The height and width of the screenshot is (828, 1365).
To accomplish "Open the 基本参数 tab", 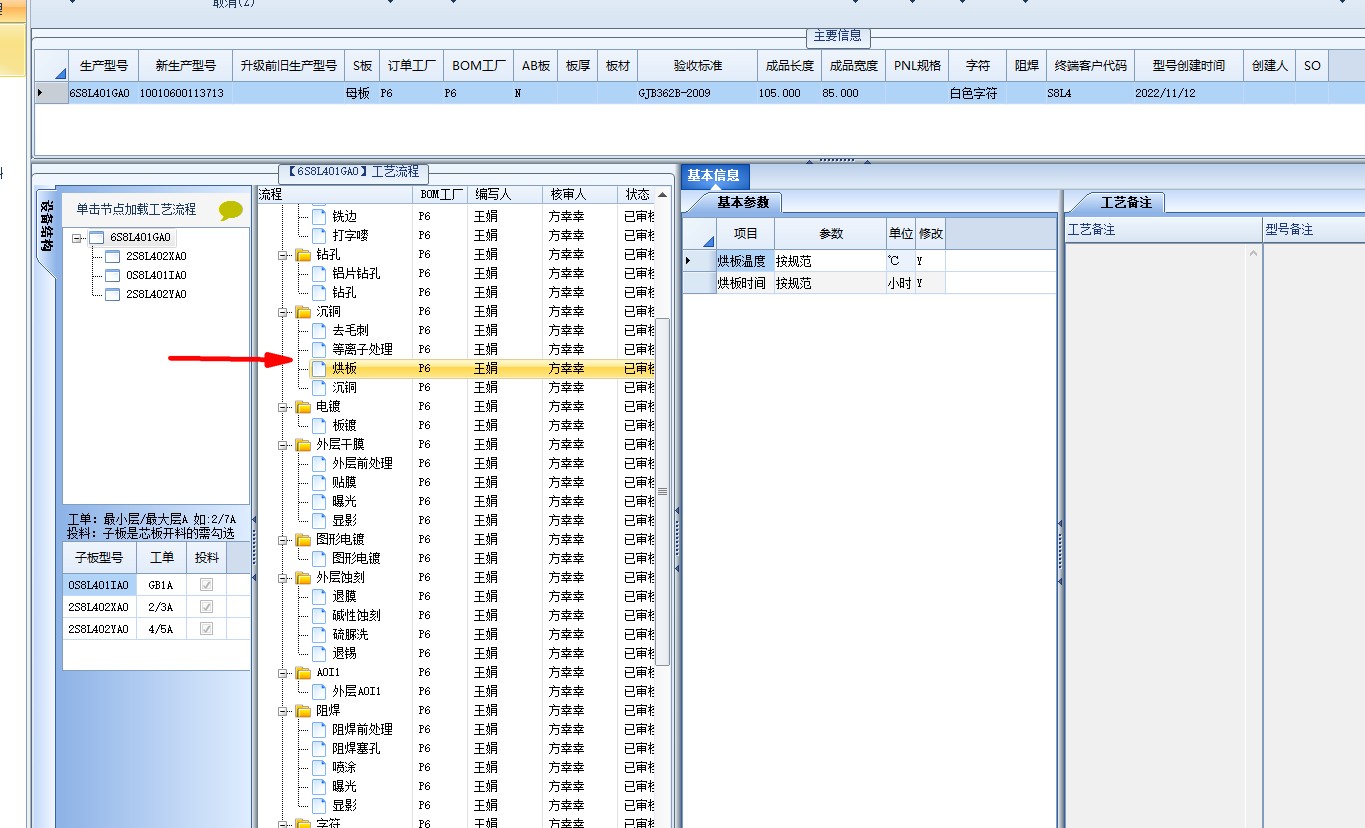I will click(x=744, y=202).
